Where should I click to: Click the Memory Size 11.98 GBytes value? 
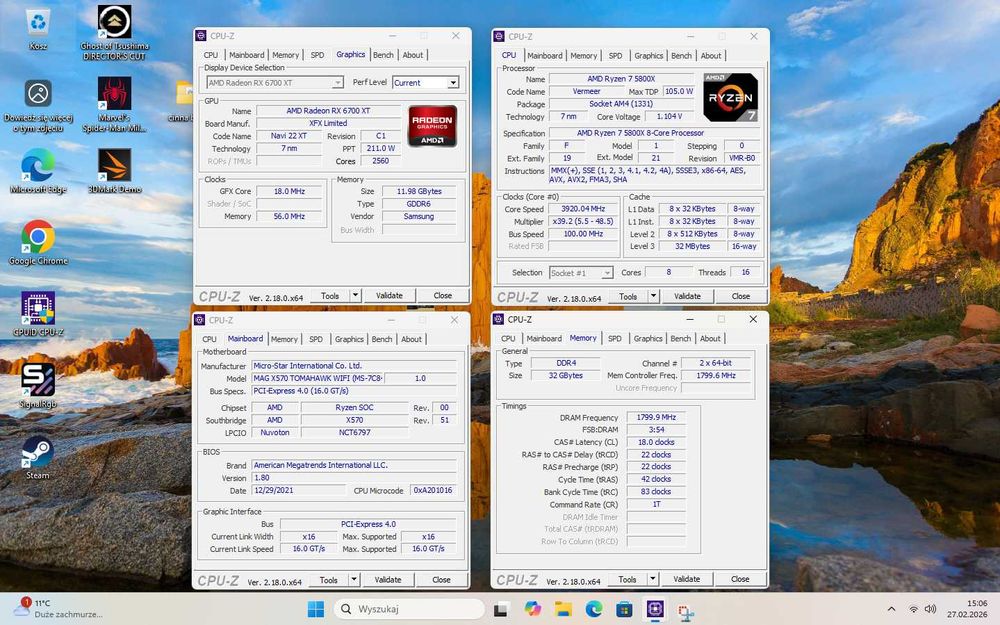point(419,191)
